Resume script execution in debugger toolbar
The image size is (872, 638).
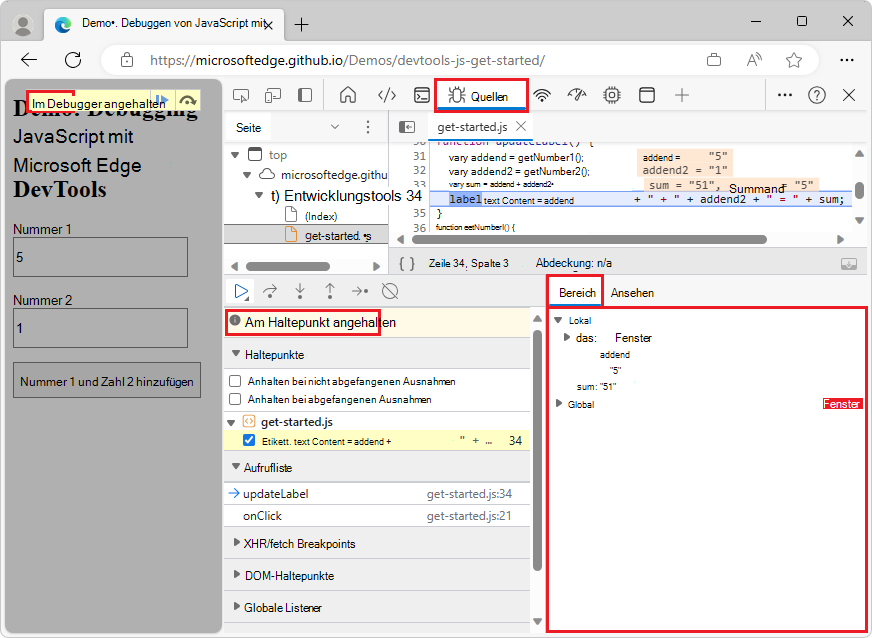click(241, 291)
